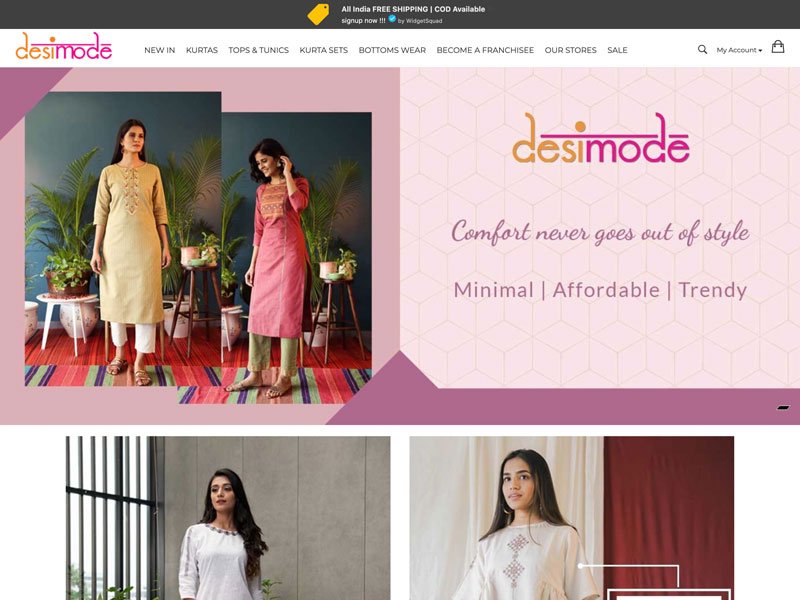Open the white kurta model thumbnail
Viewport: 800px width, 600px height.
point(228,518)
